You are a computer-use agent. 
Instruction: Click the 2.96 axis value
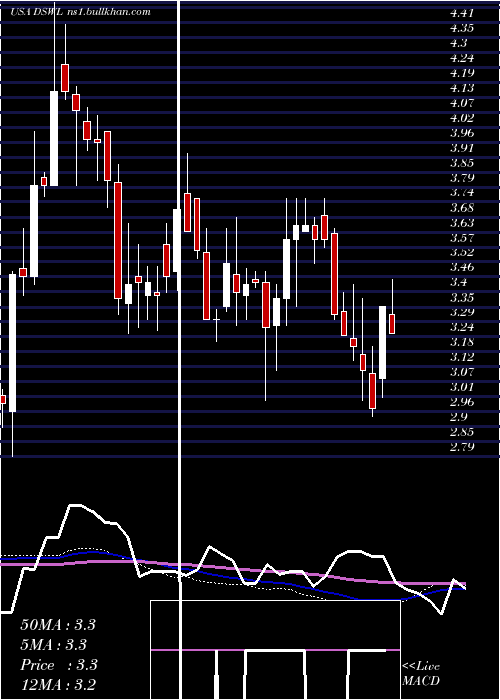(462, 402)
